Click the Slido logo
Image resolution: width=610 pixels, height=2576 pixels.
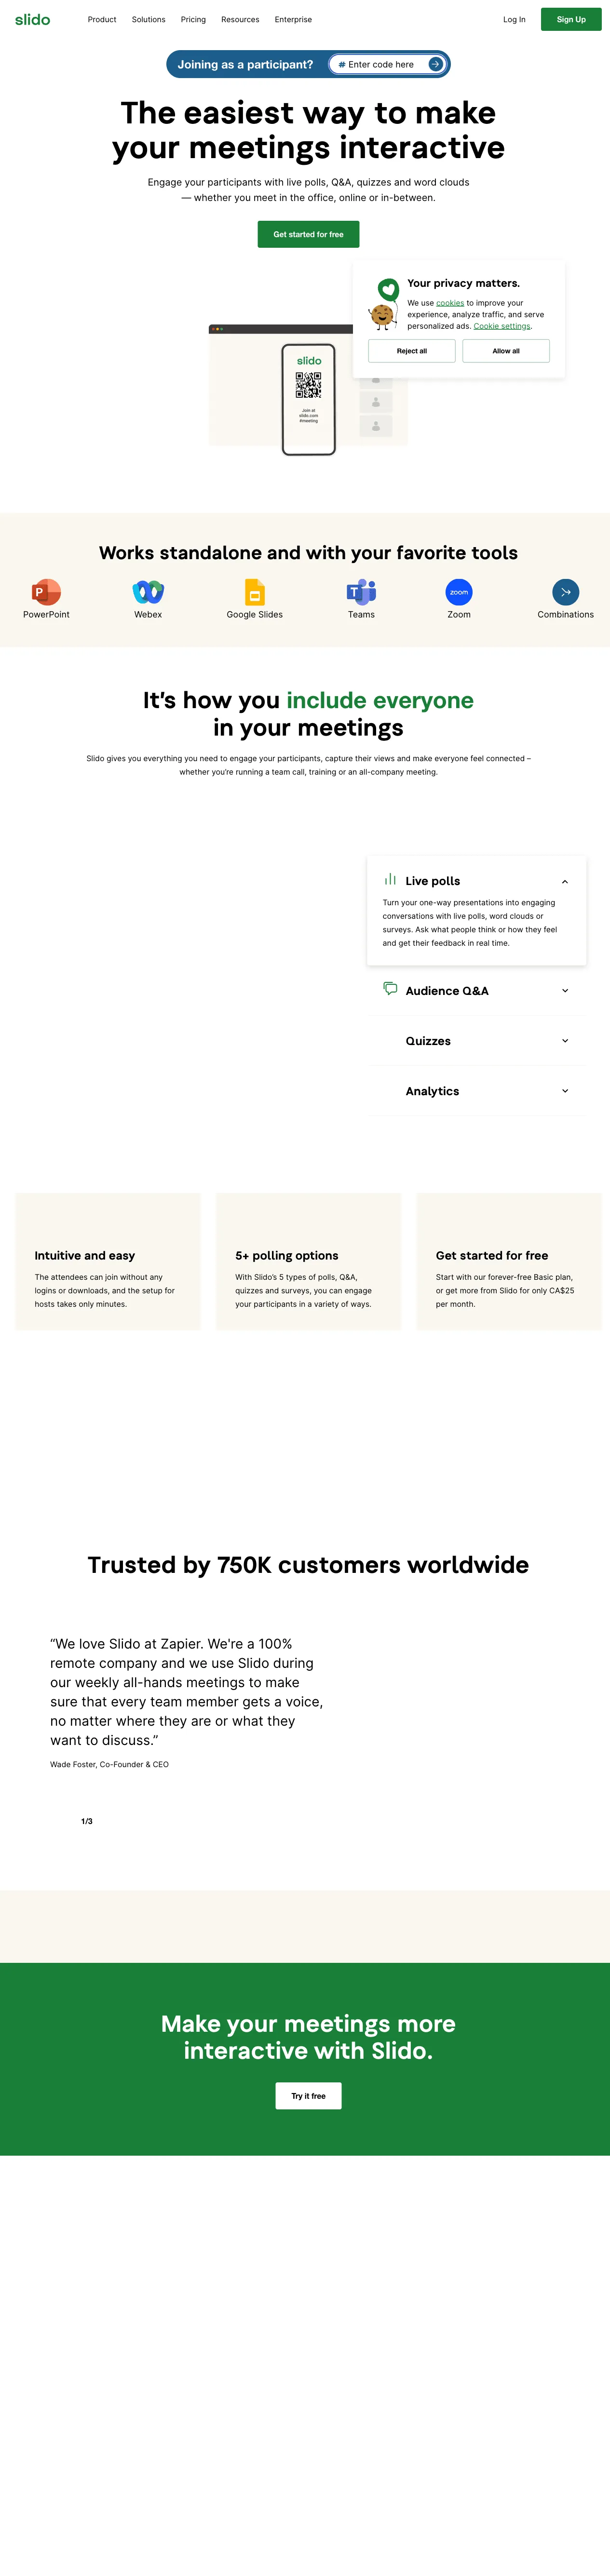[x=33, y=20]
